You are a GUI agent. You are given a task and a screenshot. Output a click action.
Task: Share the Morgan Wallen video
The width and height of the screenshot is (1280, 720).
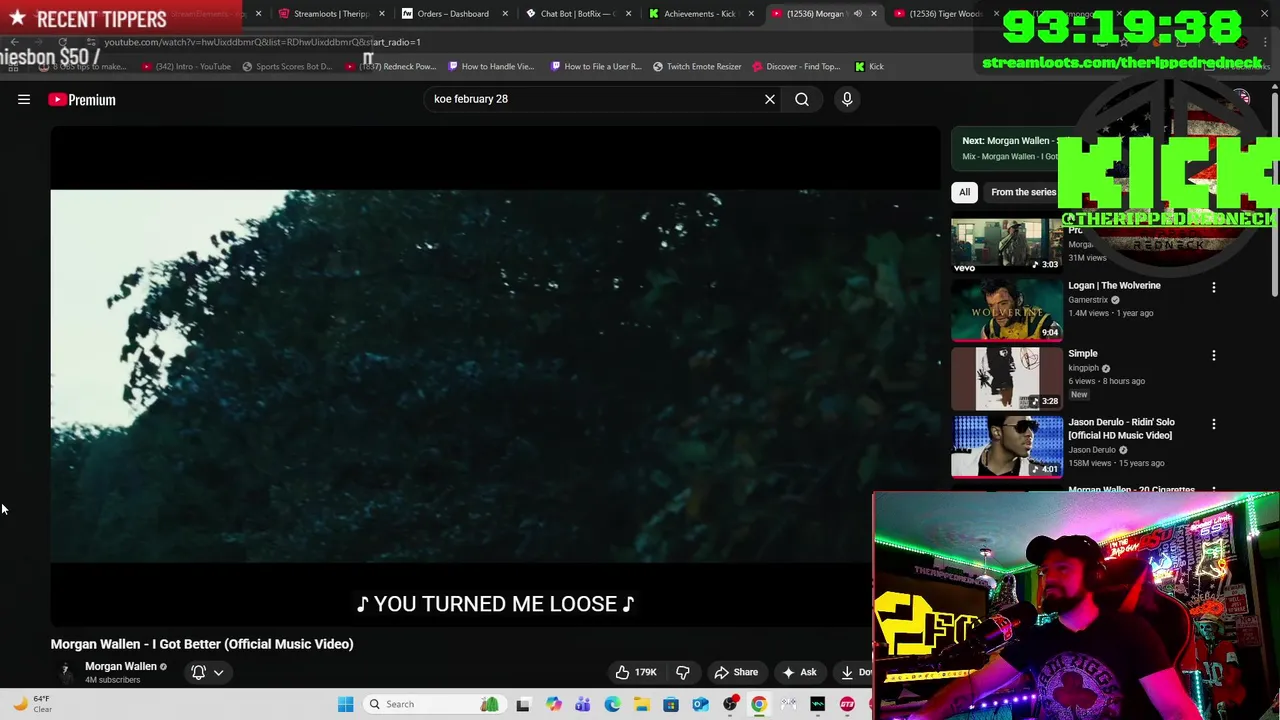coord(736,672)
